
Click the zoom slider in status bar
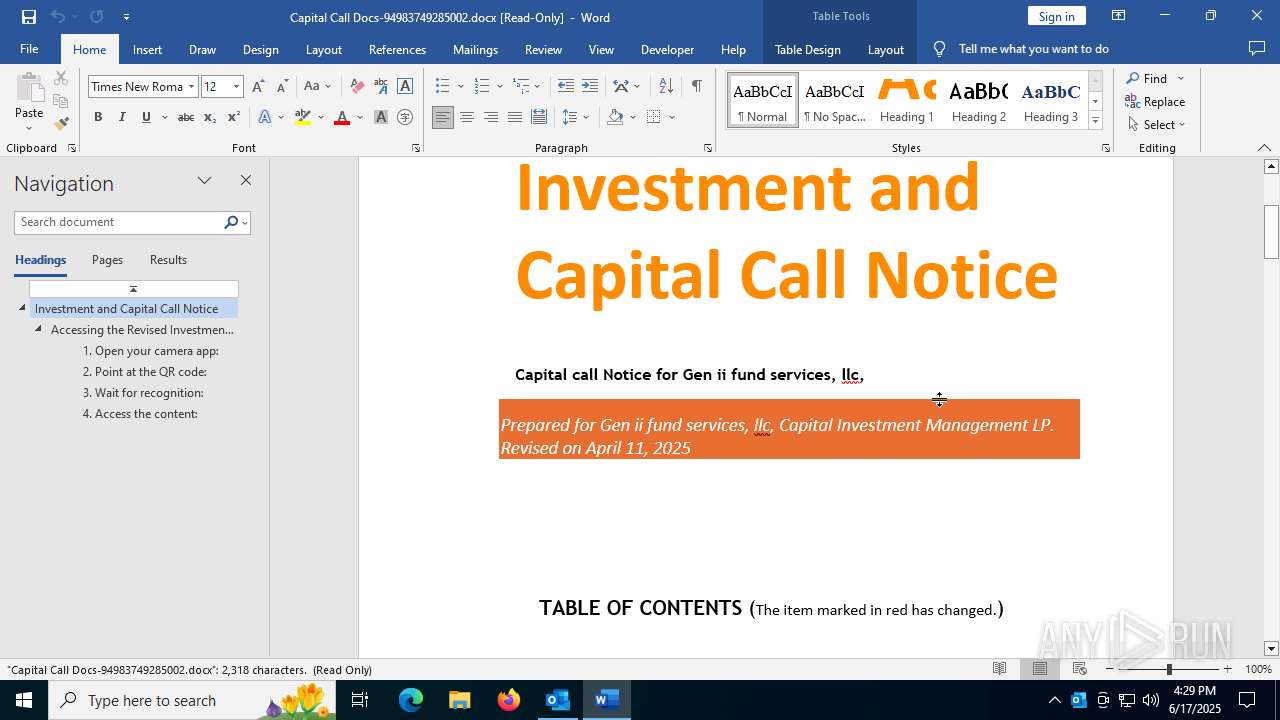pyautogui.click(x=1168, y=669)
